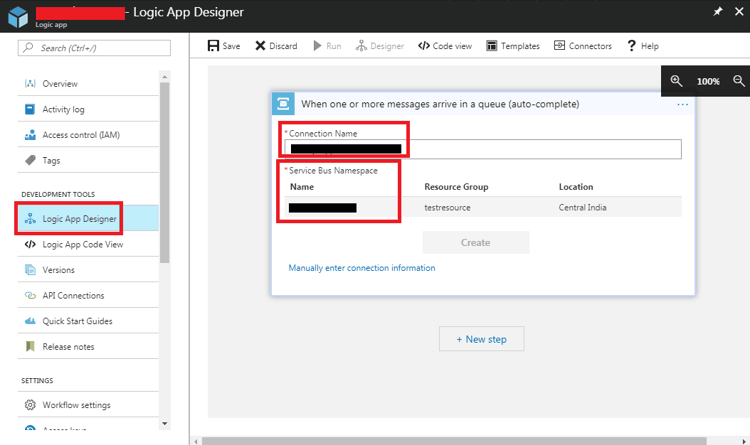Go to Access control (IAM)

tap(81, 135)
